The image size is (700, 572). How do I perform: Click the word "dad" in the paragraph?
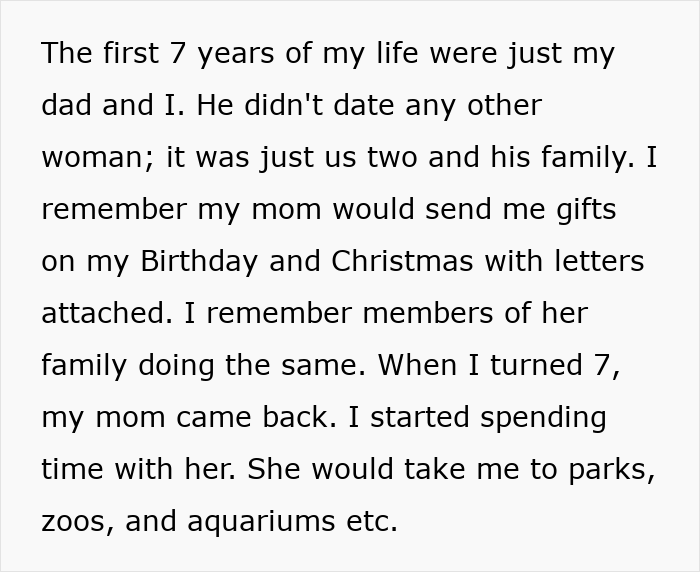click(69, 105)
